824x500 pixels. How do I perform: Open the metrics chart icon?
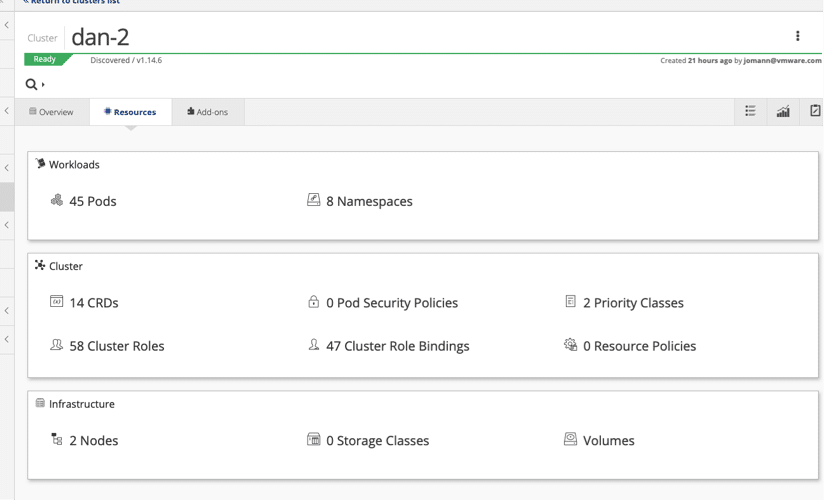point(783,112)
